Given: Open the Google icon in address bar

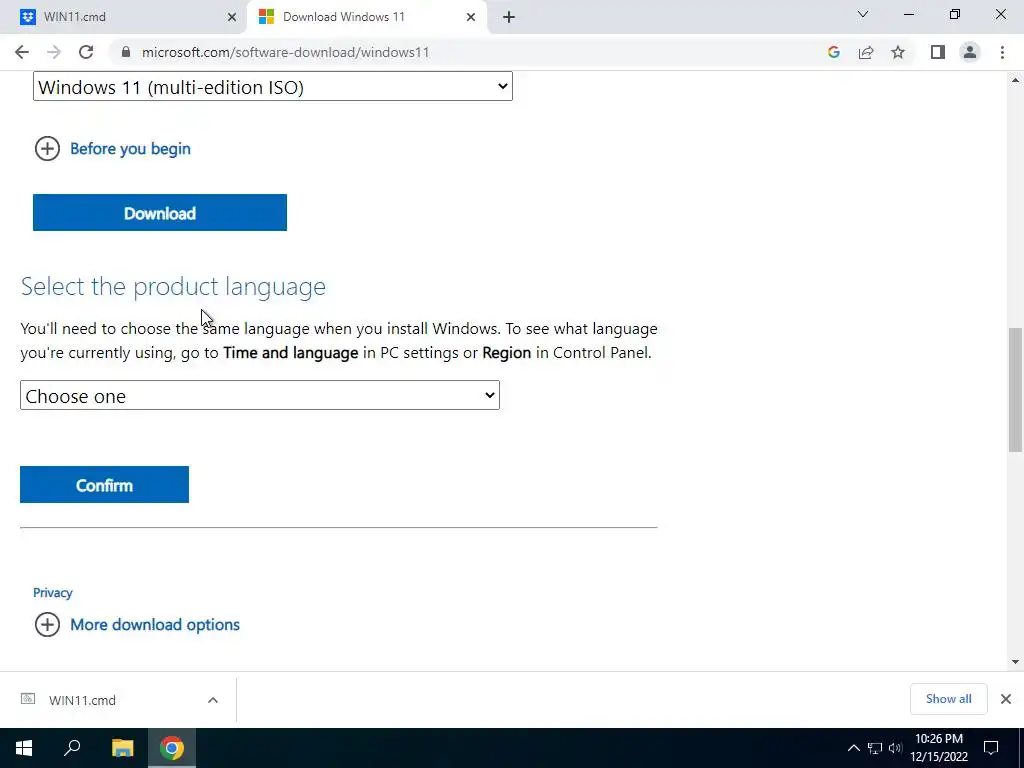Looking at the screenshot, I should coord(833,52).
